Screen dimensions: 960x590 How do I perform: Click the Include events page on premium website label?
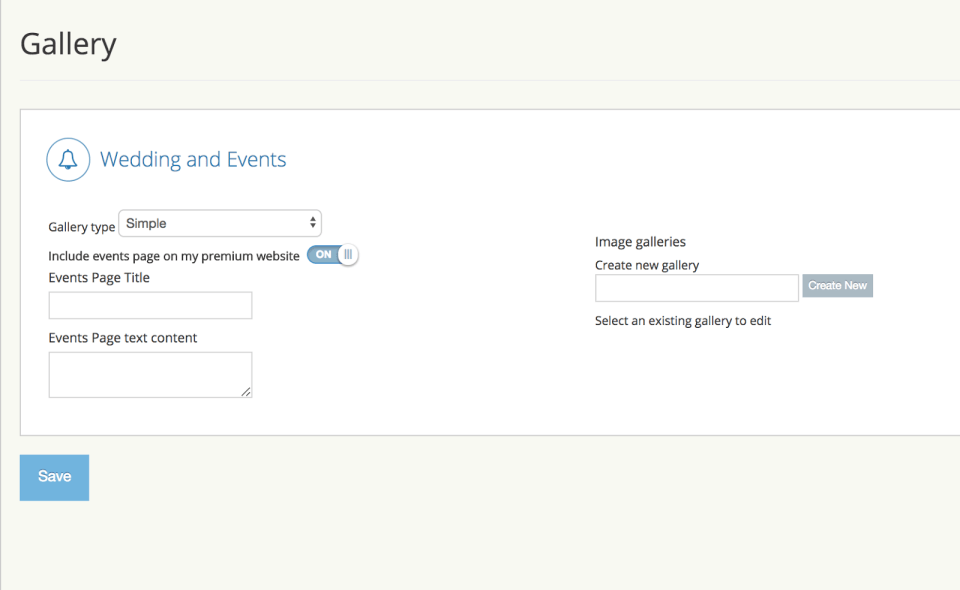(174, 256)
